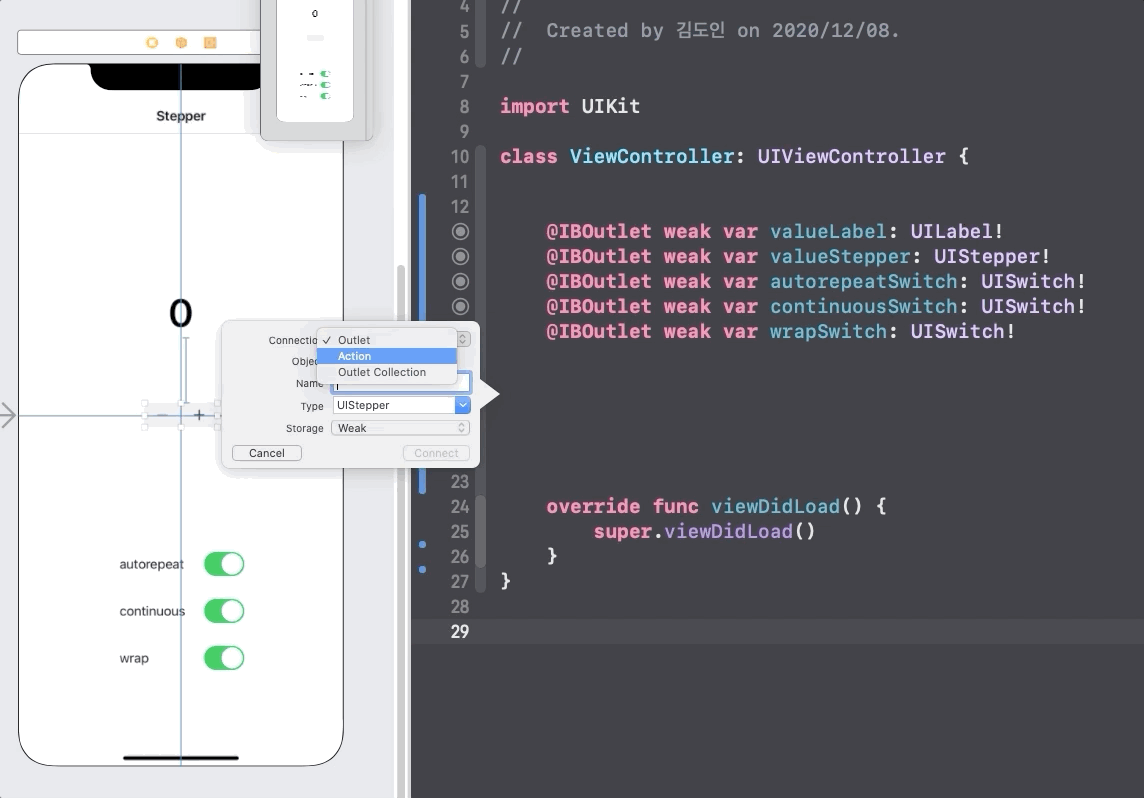
Task: Click the Created by comment on line 5
Action: point(700,31)
